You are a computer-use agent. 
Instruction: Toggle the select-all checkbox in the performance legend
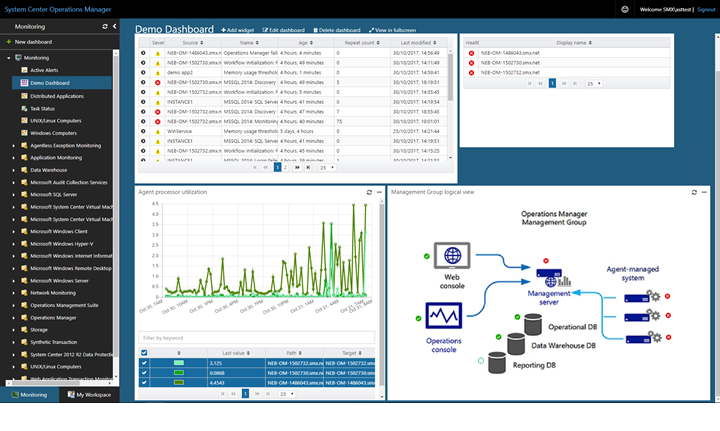(144, 353)
